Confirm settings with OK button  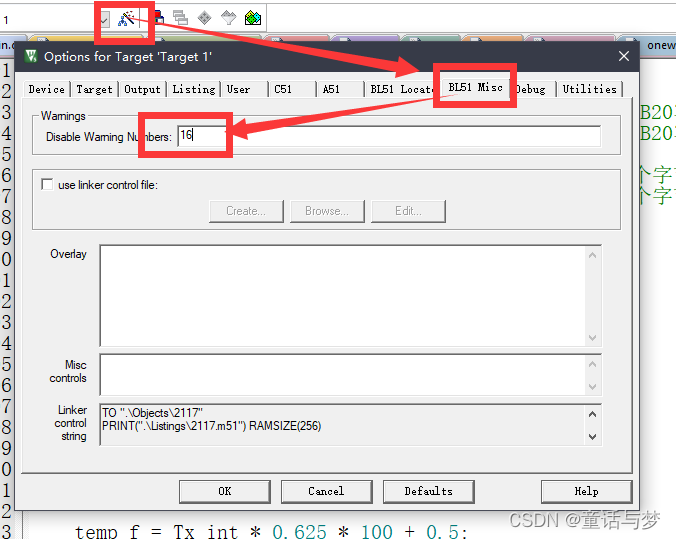pos(225,492)
